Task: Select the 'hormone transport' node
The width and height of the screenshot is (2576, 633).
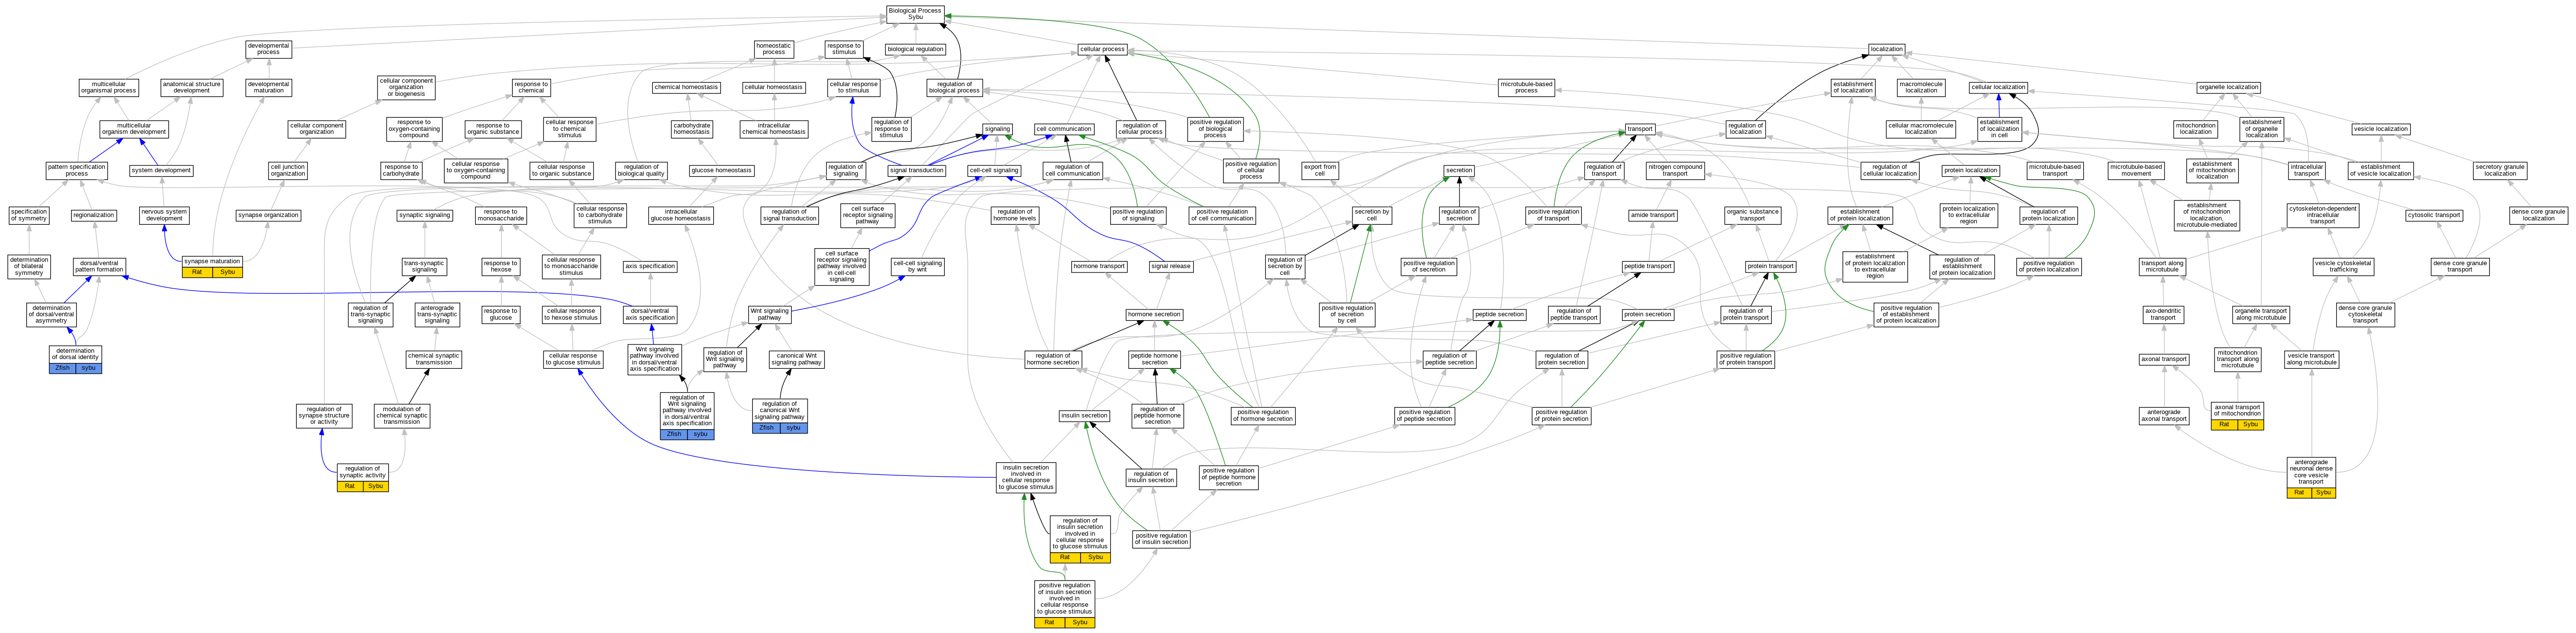Action: 1099,266
